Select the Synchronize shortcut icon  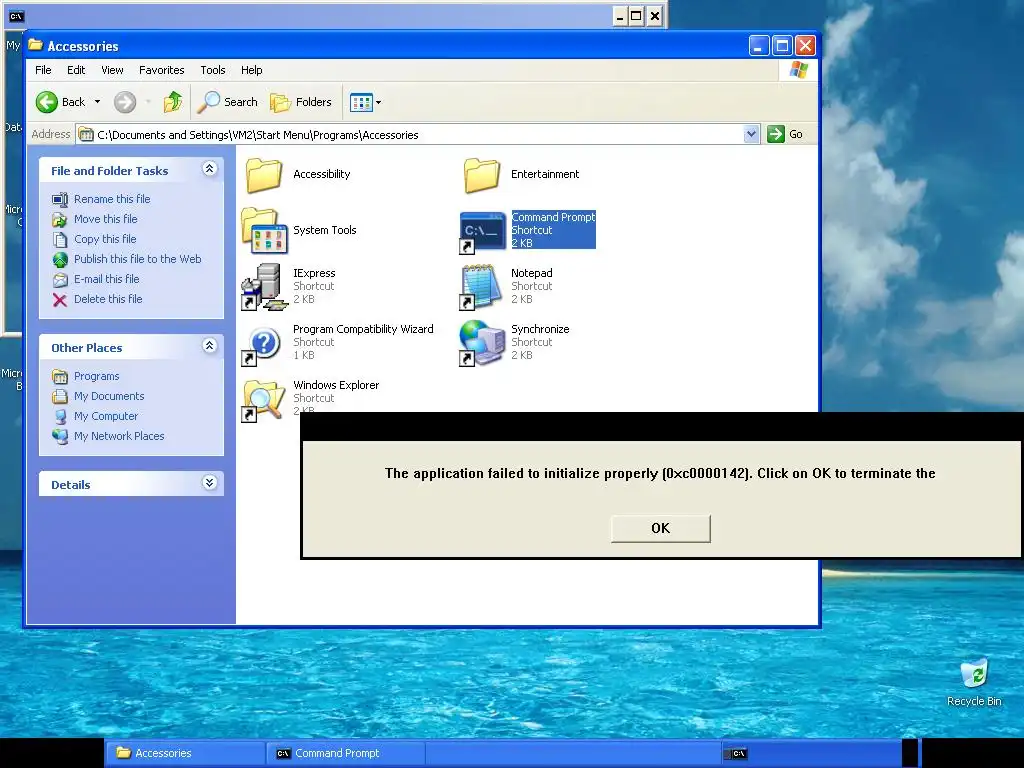point(482,343)
